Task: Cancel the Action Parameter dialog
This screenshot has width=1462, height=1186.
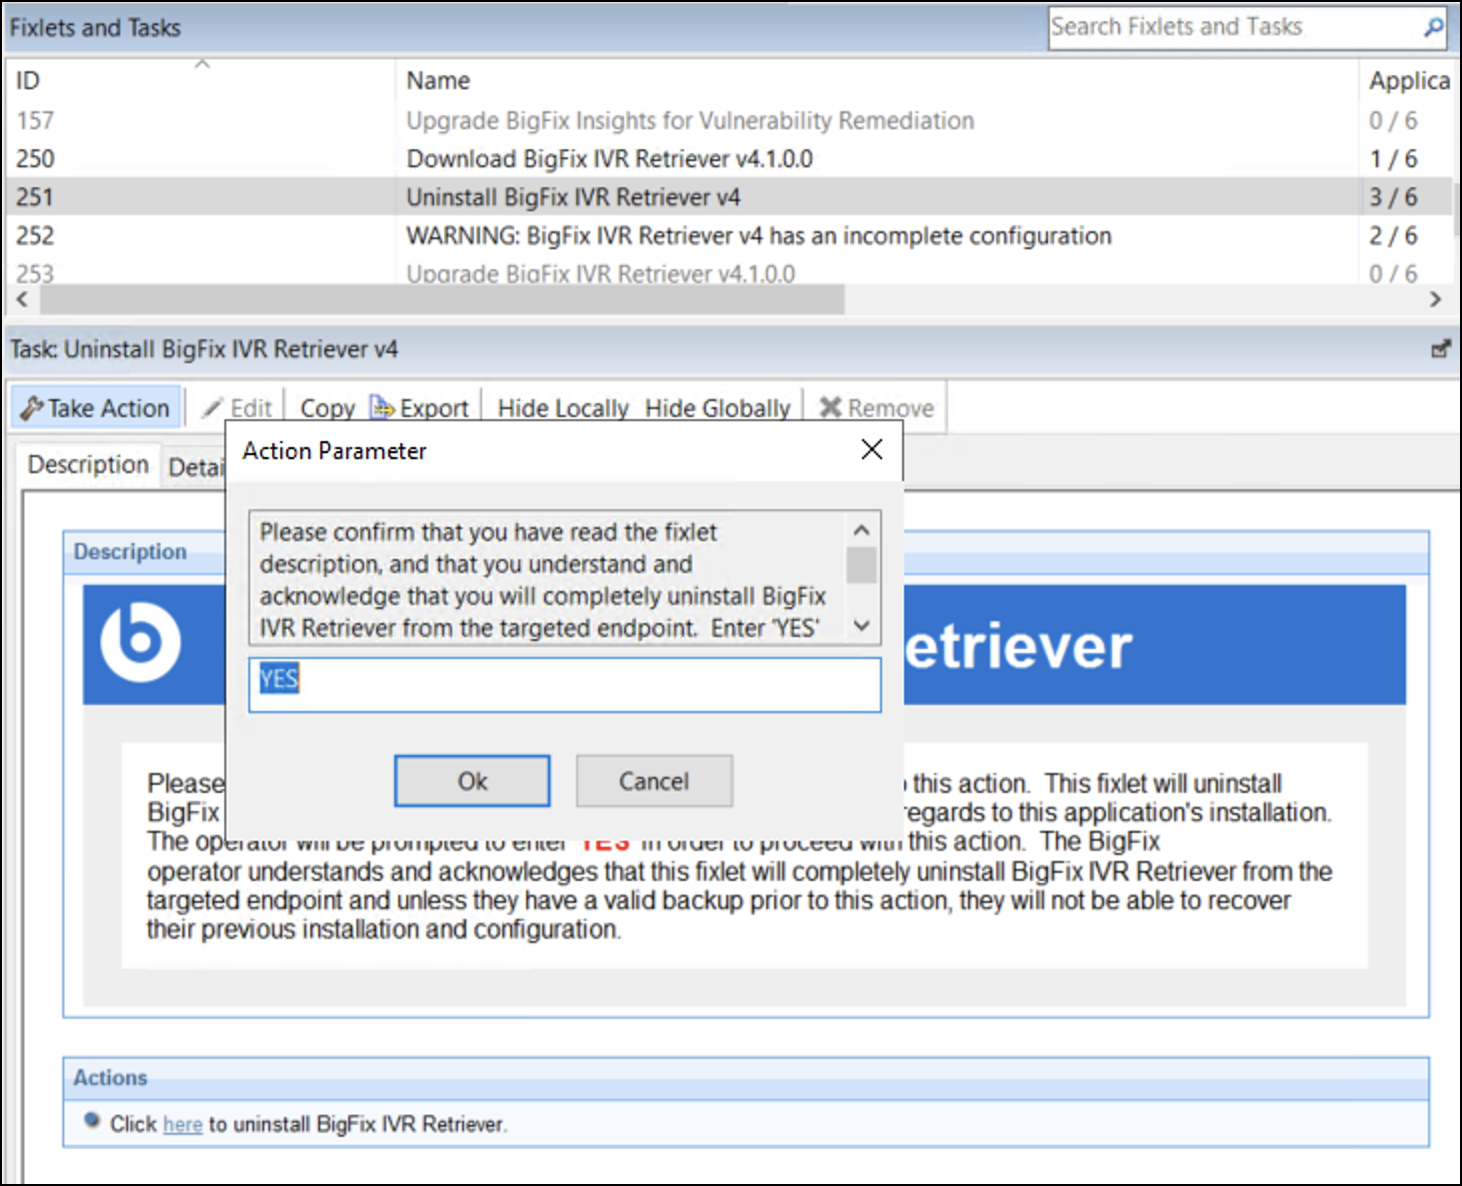Action: pos(654,781)
